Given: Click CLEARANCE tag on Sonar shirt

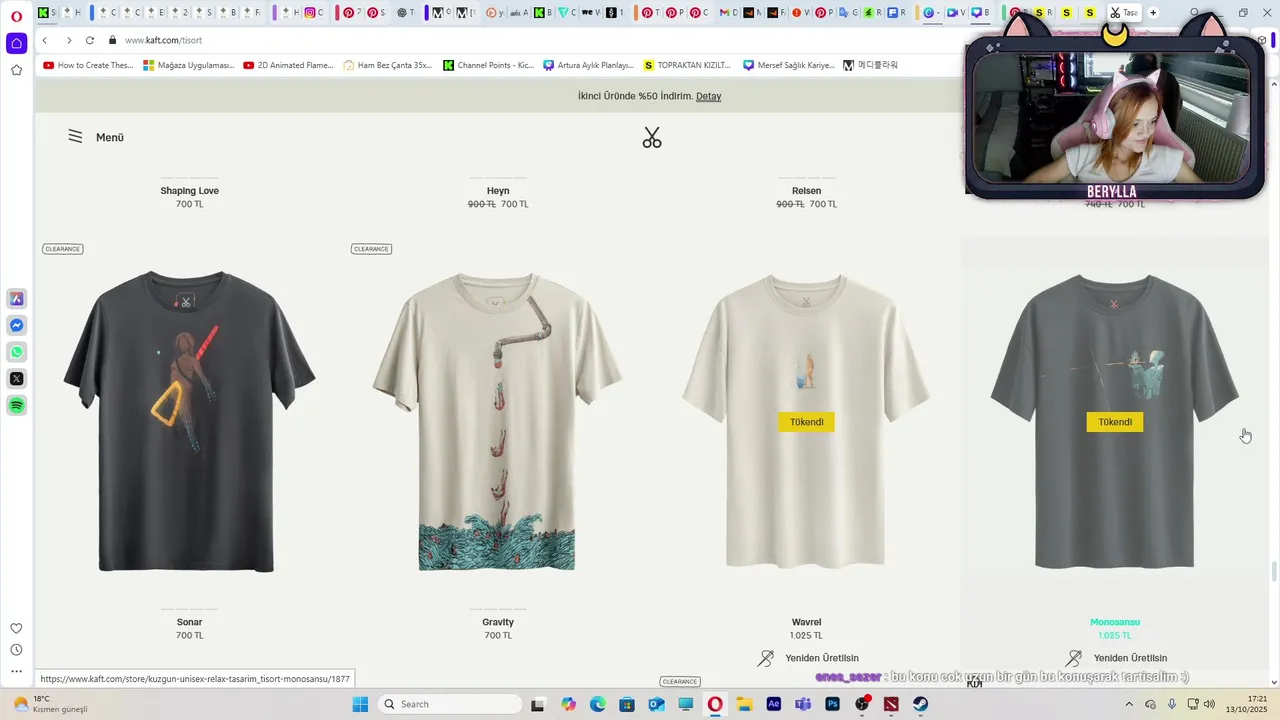Looking at the screenshot, I should 62,249.
